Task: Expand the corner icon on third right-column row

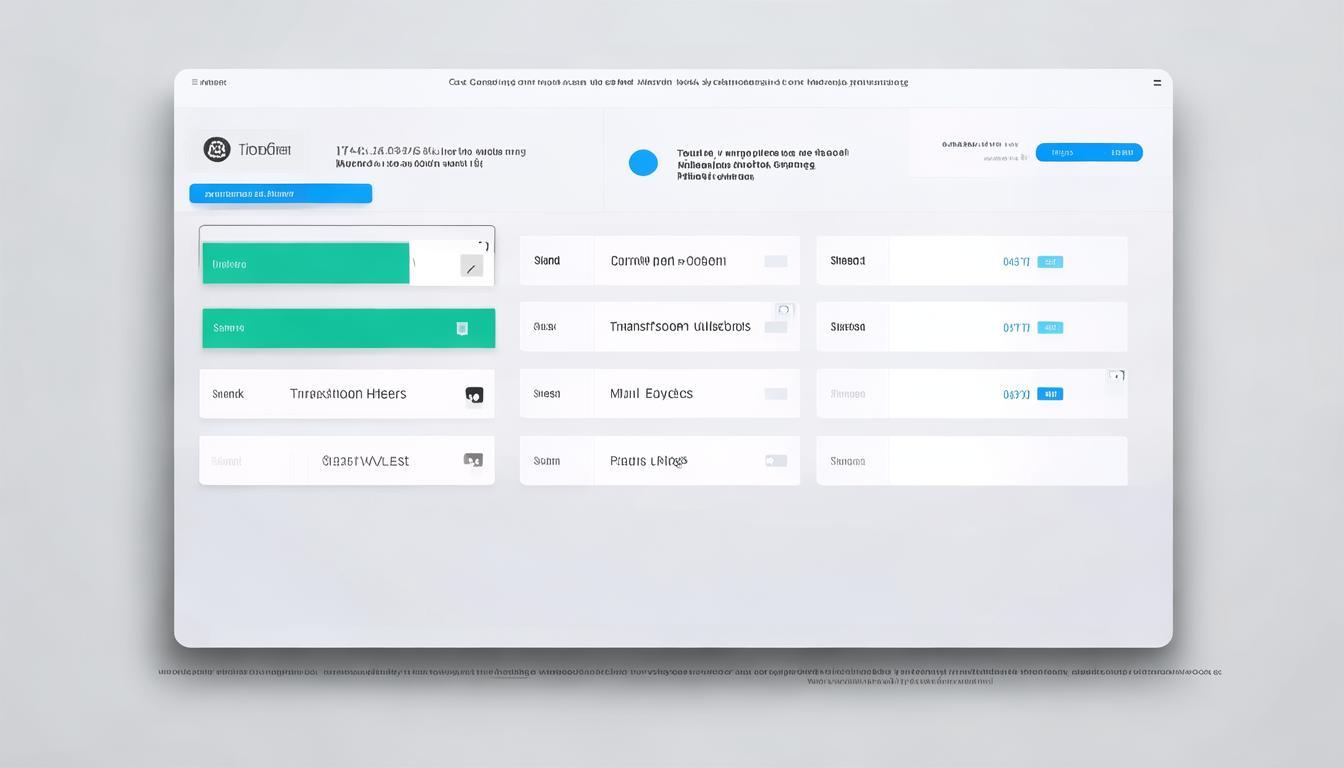Action: 1117,376
